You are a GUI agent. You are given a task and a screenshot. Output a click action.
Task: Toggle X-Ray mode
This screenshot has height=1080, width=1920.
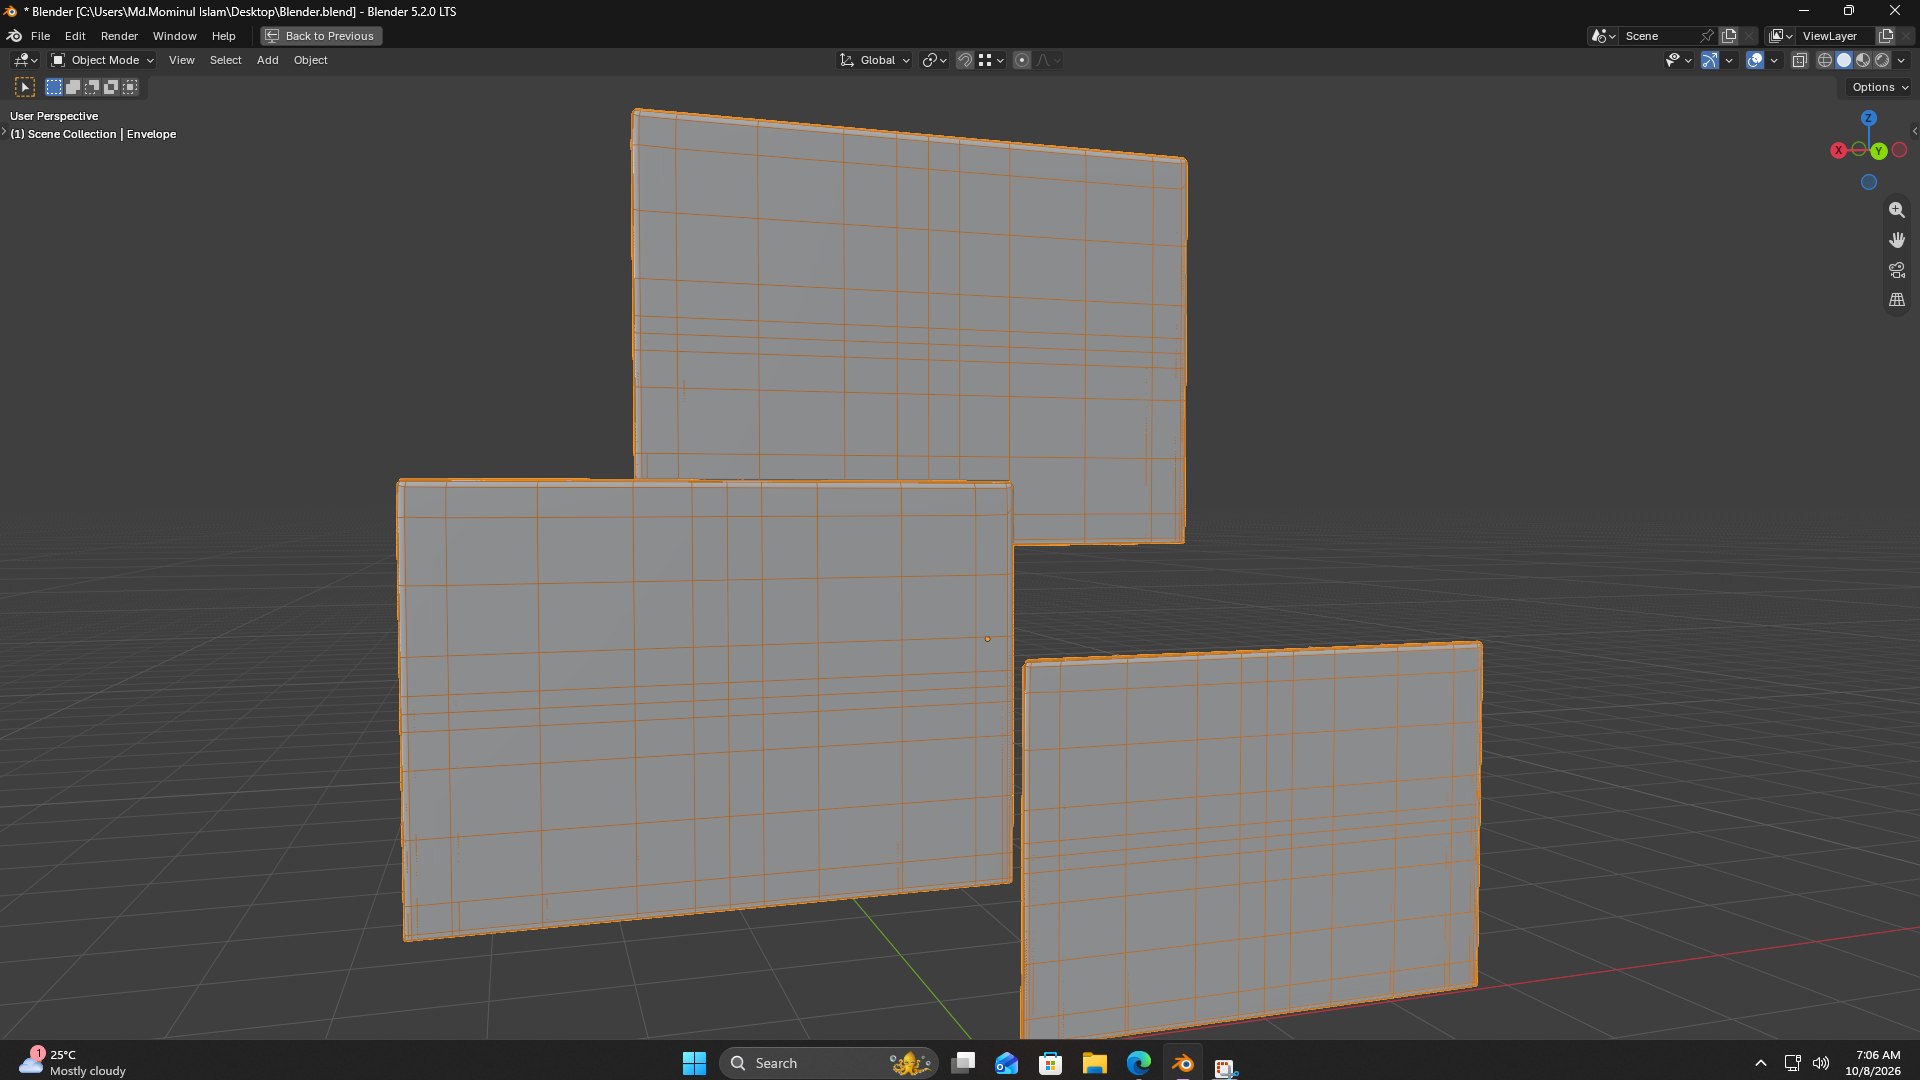pos(1799,60)
